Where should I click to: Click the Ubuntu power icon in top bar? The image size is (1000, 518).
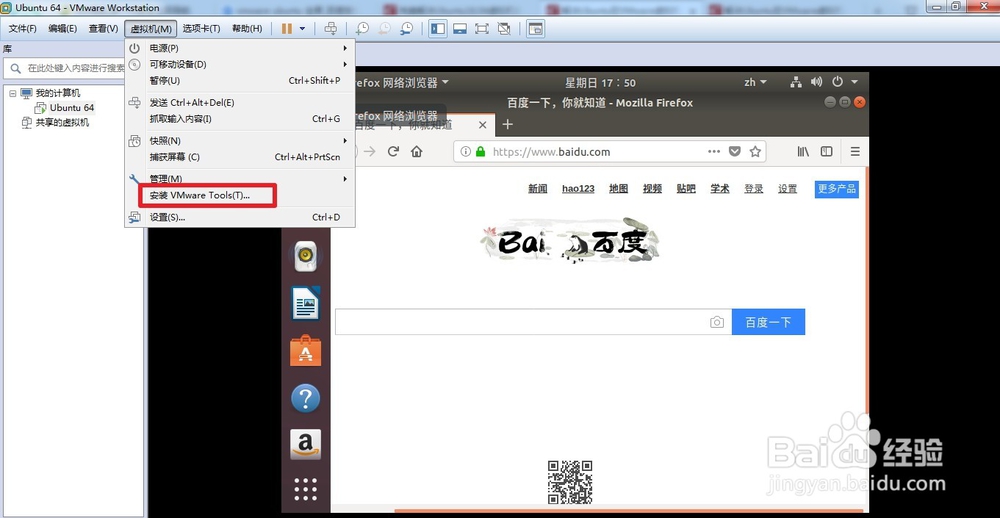coord(837,82)
